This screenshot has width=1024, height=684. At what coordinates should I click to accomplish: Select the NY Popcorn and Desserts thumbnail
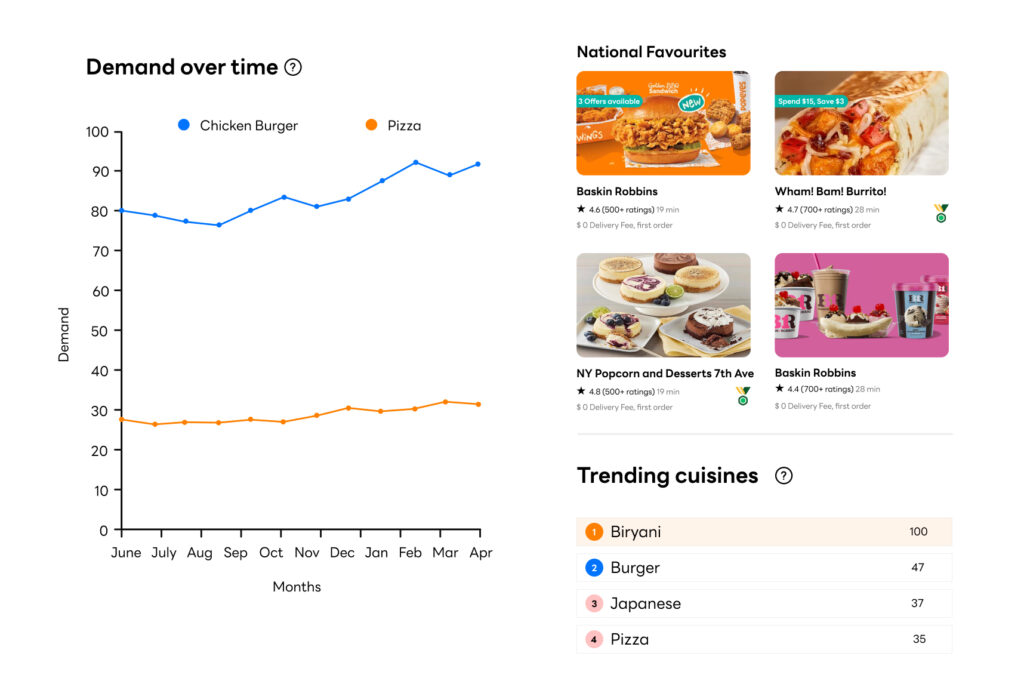coord(663,305)
